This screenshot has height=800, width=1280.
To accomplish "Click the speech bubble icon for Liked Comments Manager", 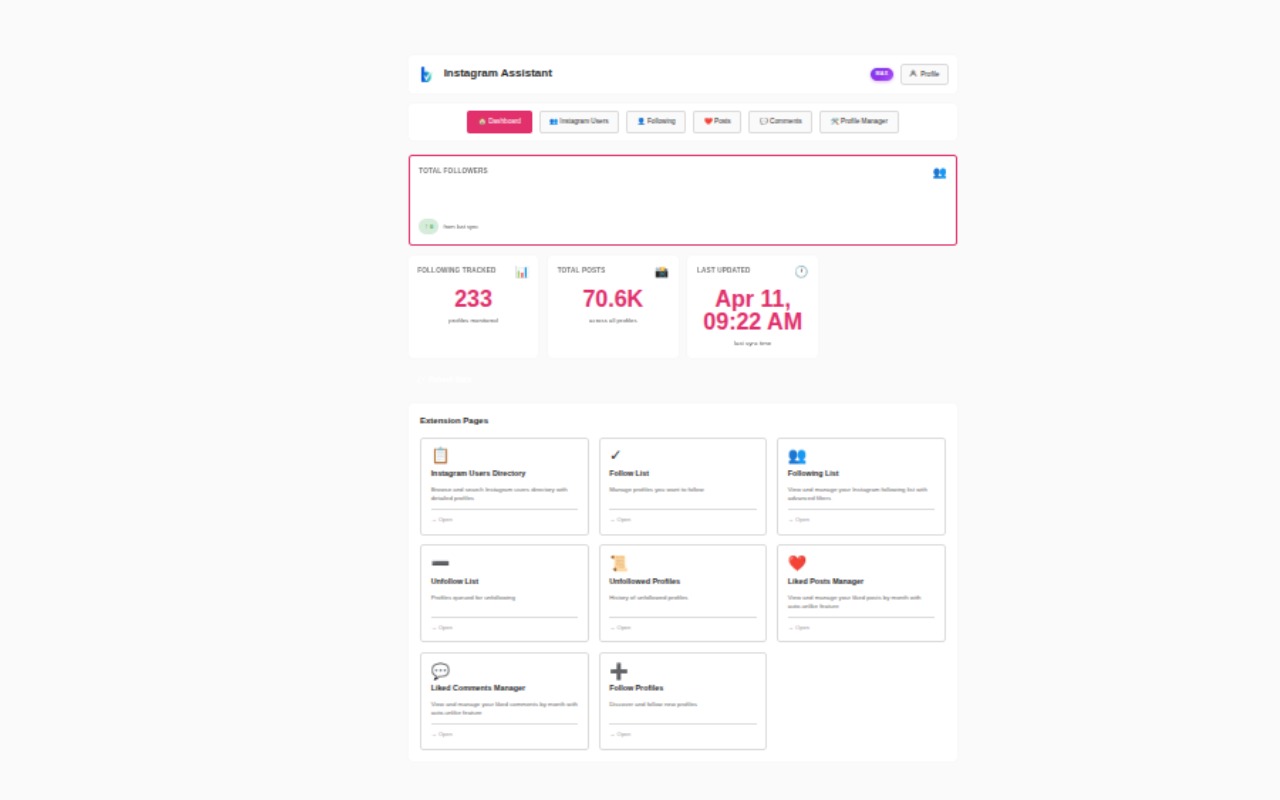I will coord(440,670).
